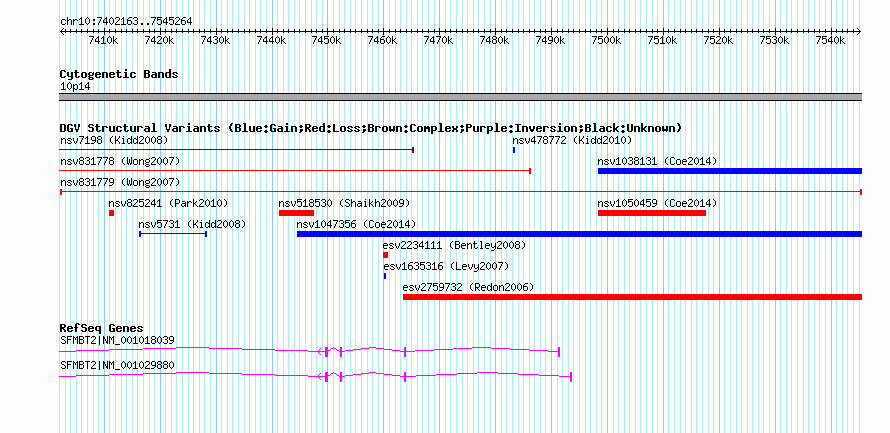
Task: Open esv1635316 (Levy2007) label
Action: point(446,266)
